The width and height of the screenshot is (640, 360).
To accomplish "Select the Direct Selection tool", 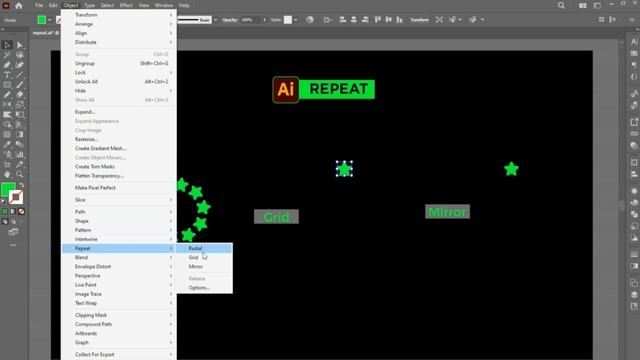I will point(19,45).
